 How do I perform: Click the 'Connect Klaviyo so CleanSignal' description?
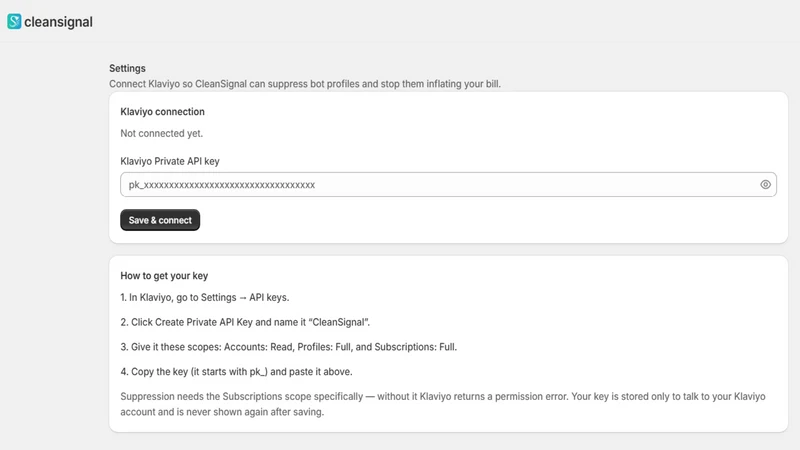pos(305,84)
